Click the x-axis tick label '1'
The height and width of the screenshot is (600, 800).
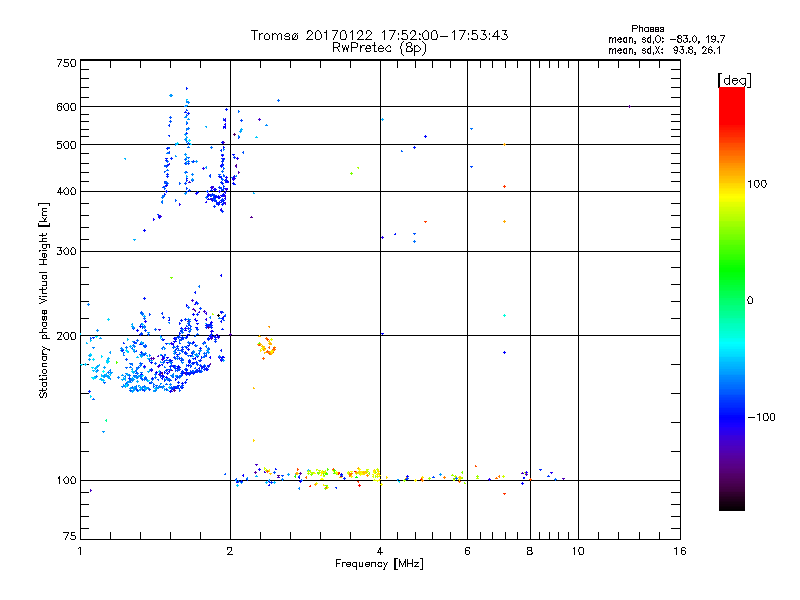pos(80,551)
